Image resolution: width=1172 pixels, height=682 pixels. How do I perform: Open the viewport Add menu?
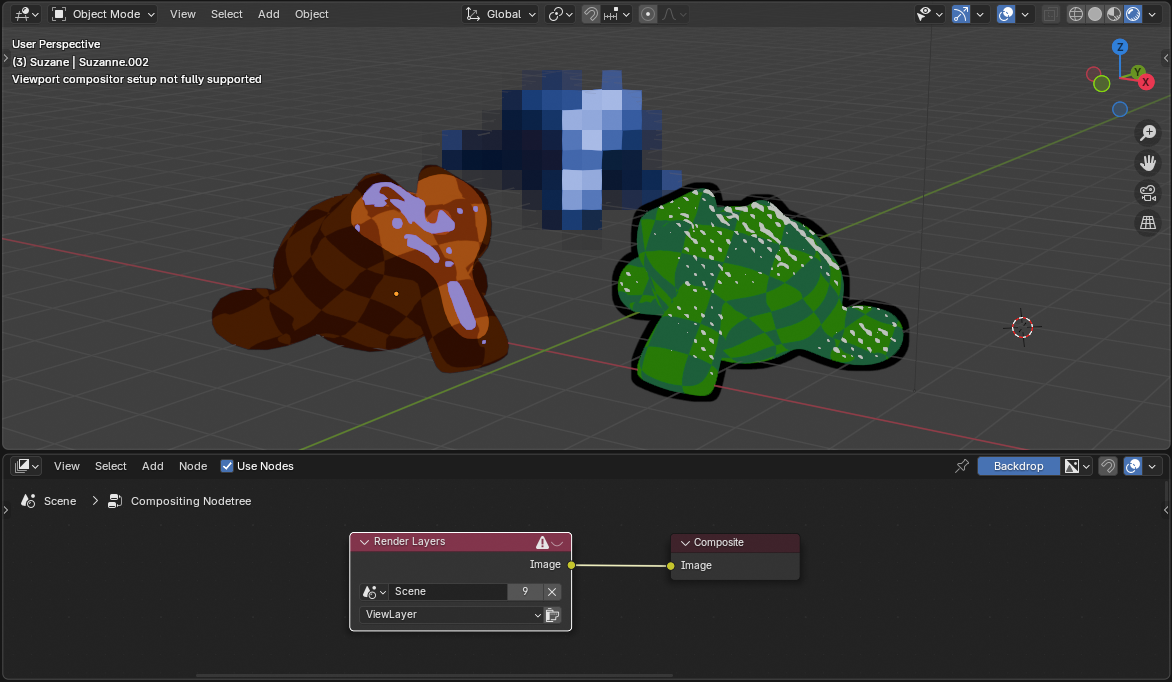coord(268,14)
